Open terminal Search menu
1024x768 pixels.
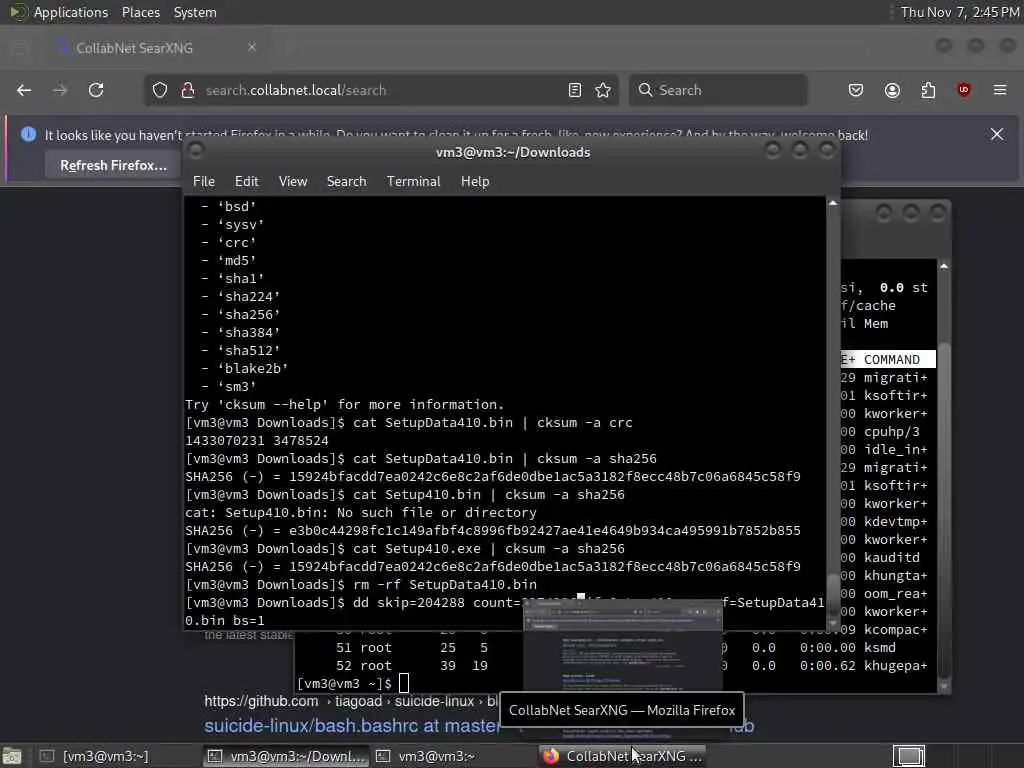click(346, 182)
